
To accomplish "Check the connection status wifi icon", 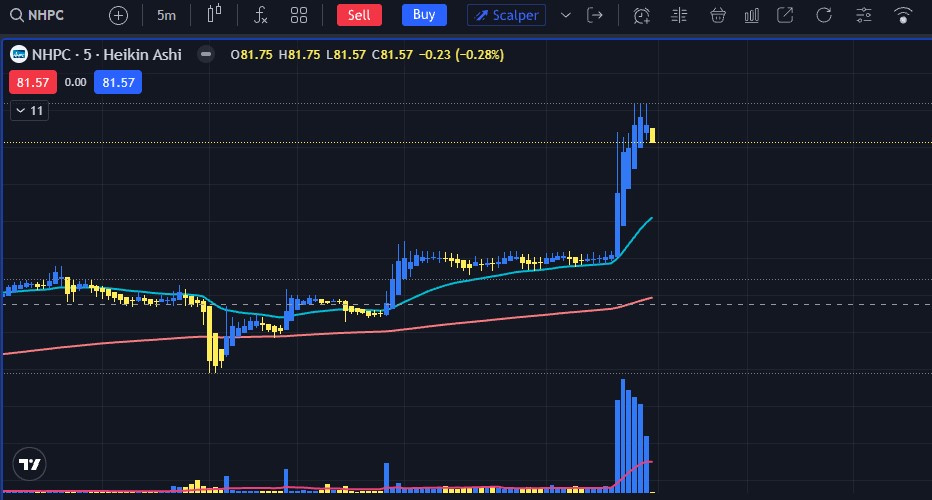I will tap(902, 15).
